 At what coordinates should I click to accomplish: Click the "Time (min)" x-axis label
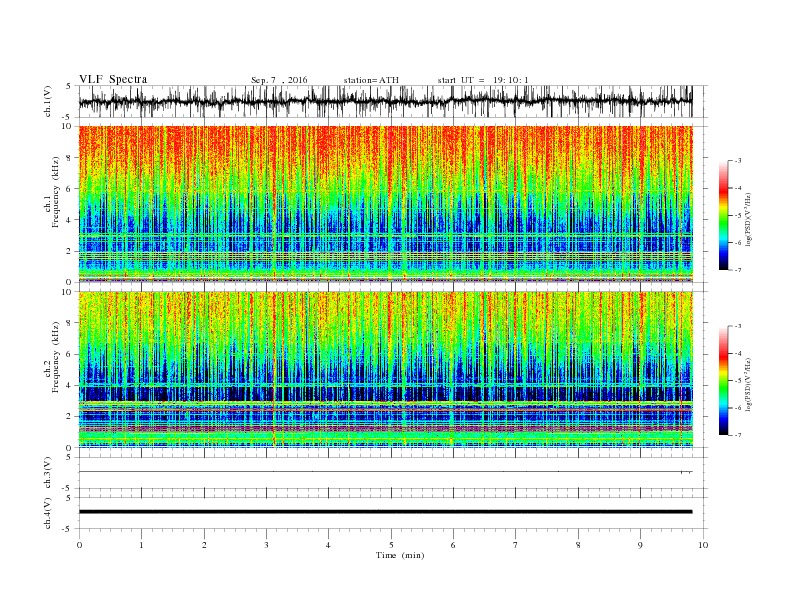click(400, 555)
